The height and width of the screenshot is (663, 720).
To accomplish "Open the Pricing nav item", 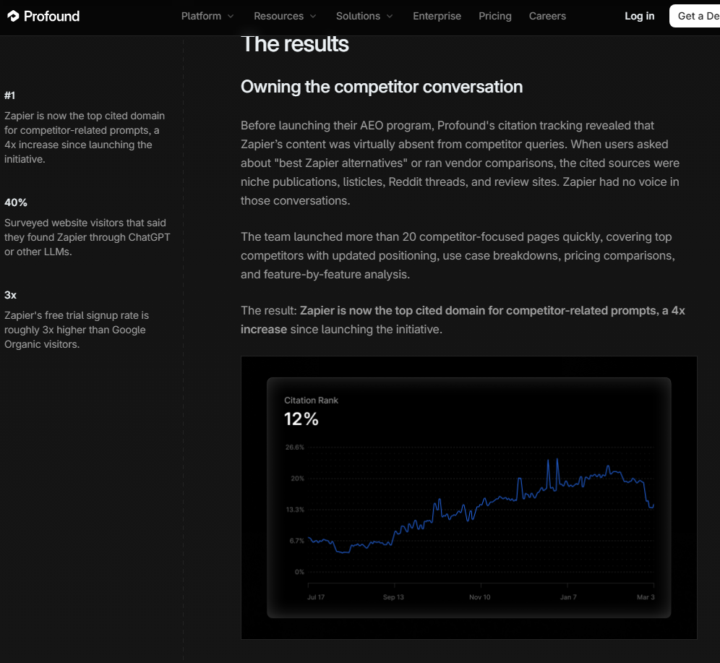I will 495,16.
